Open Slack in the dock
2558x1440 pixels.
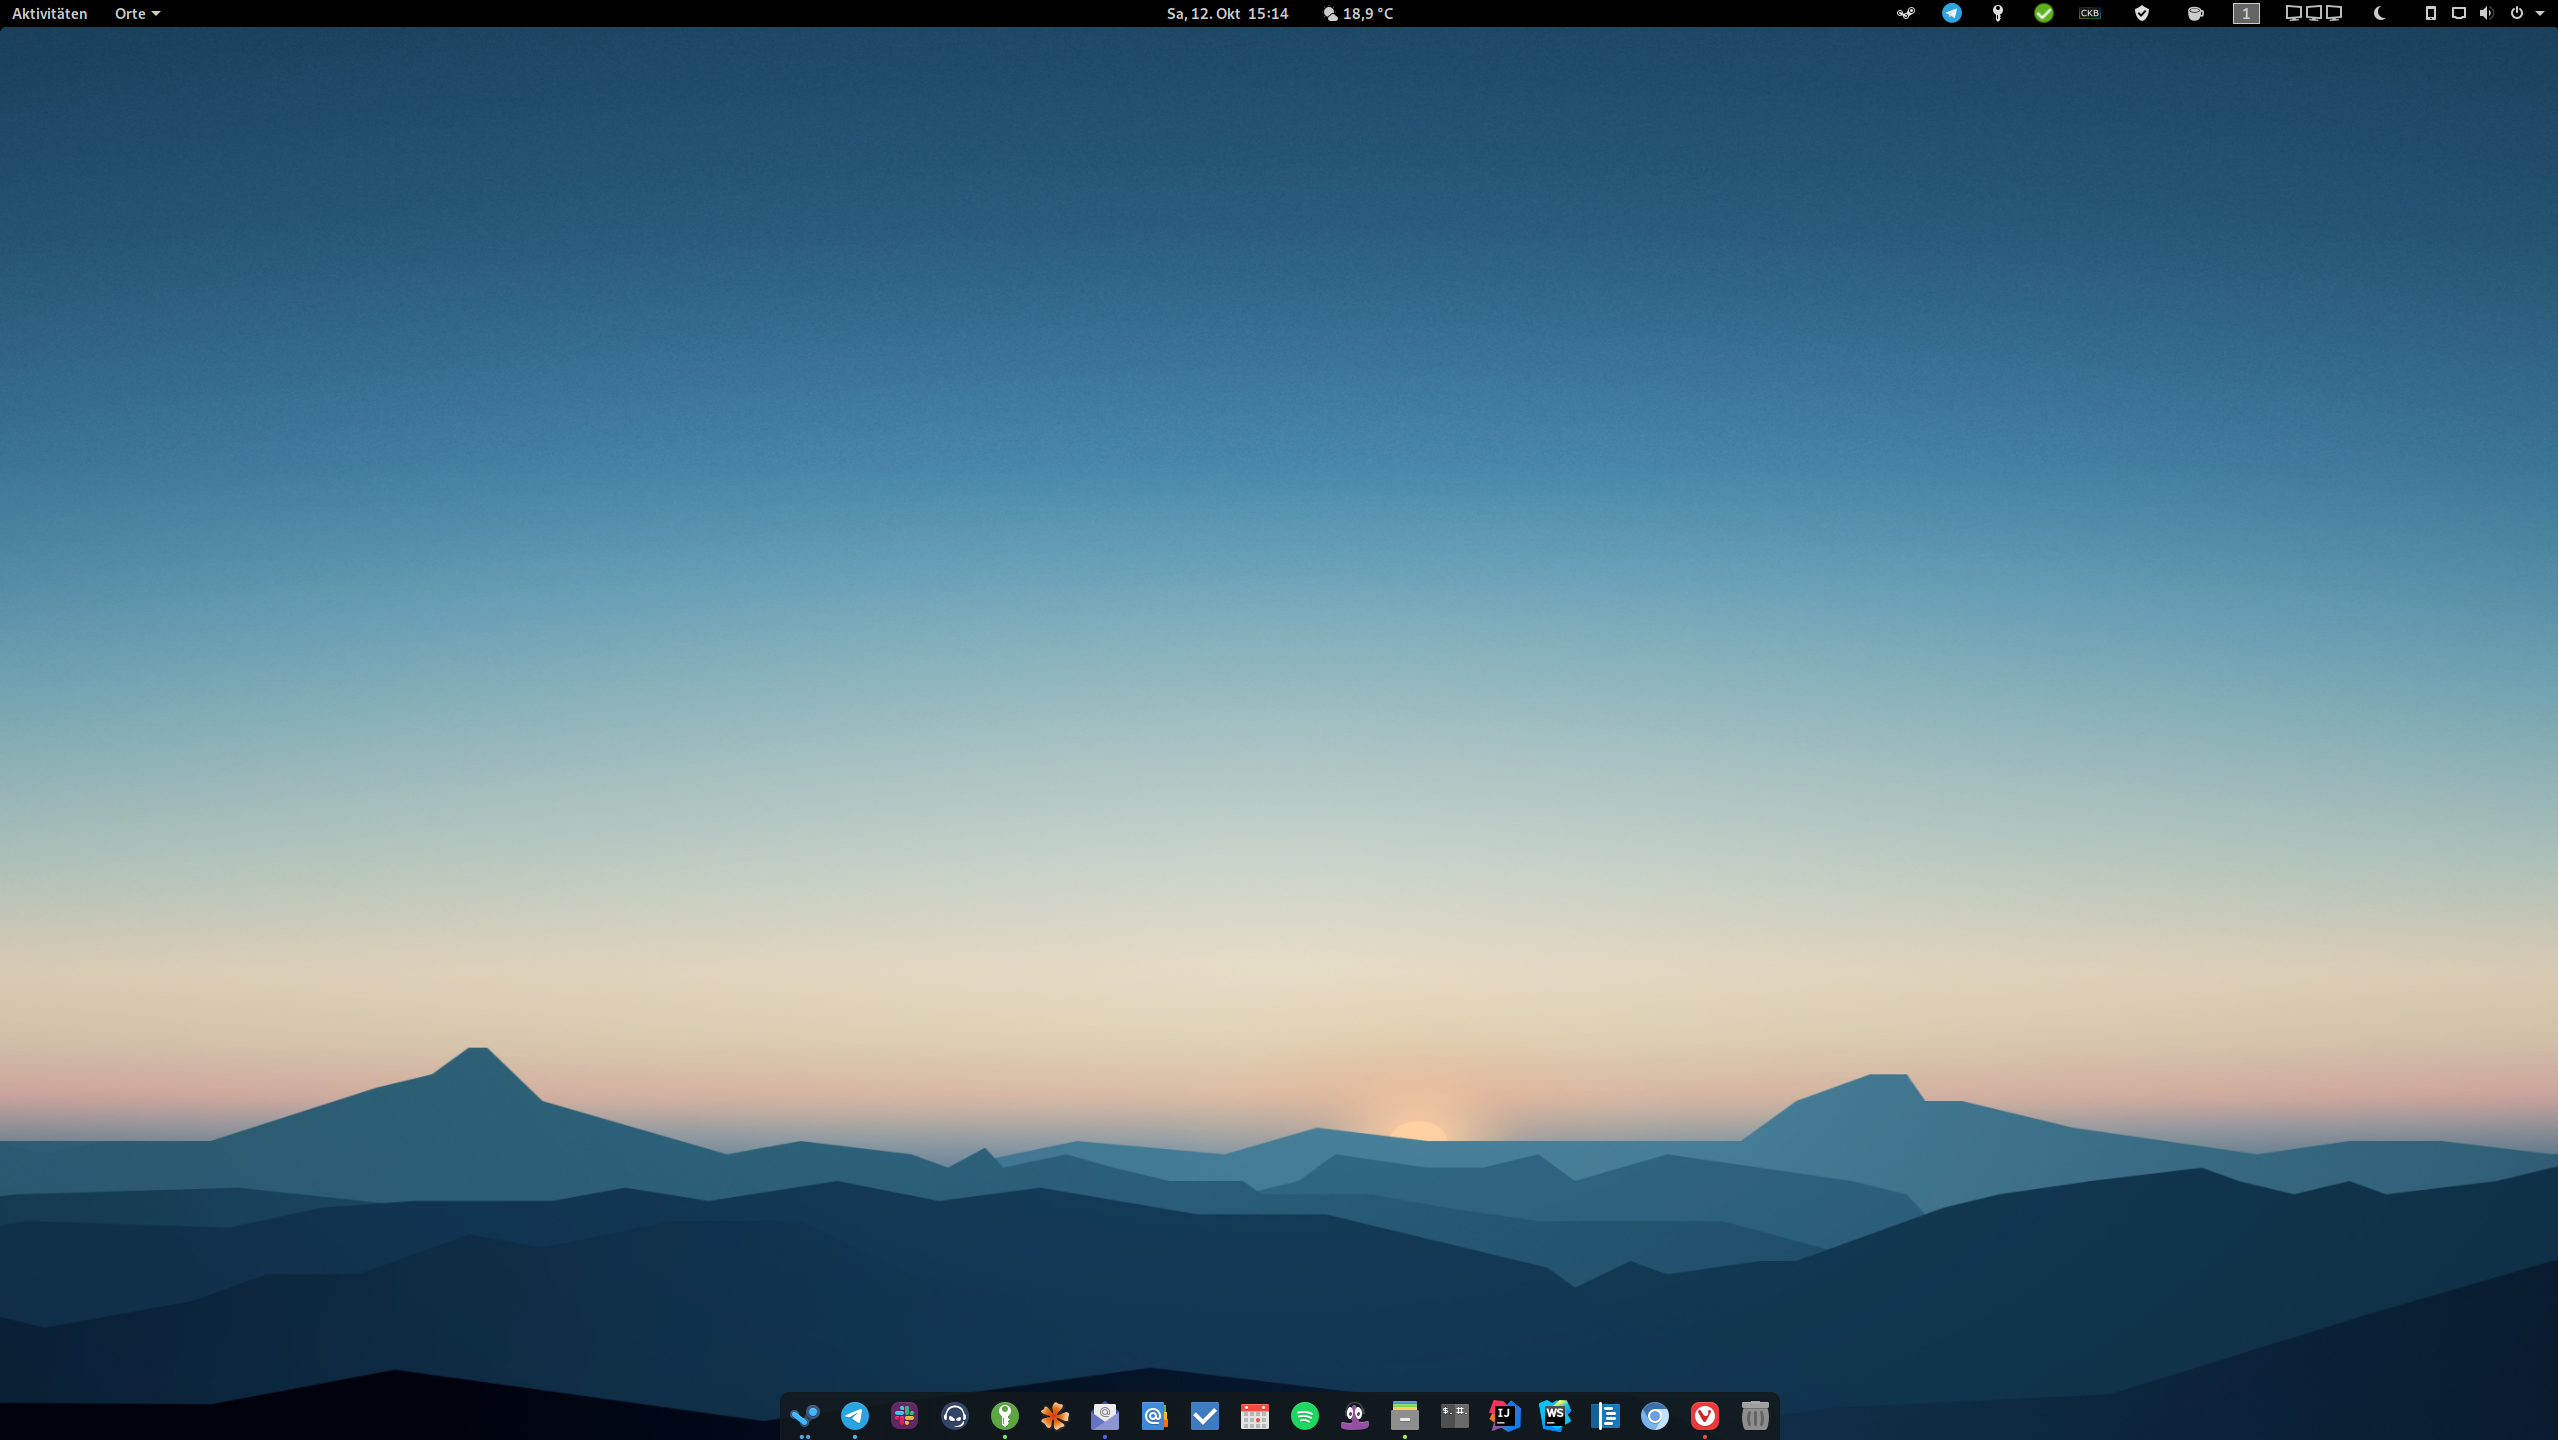[x=904, y=1415]
